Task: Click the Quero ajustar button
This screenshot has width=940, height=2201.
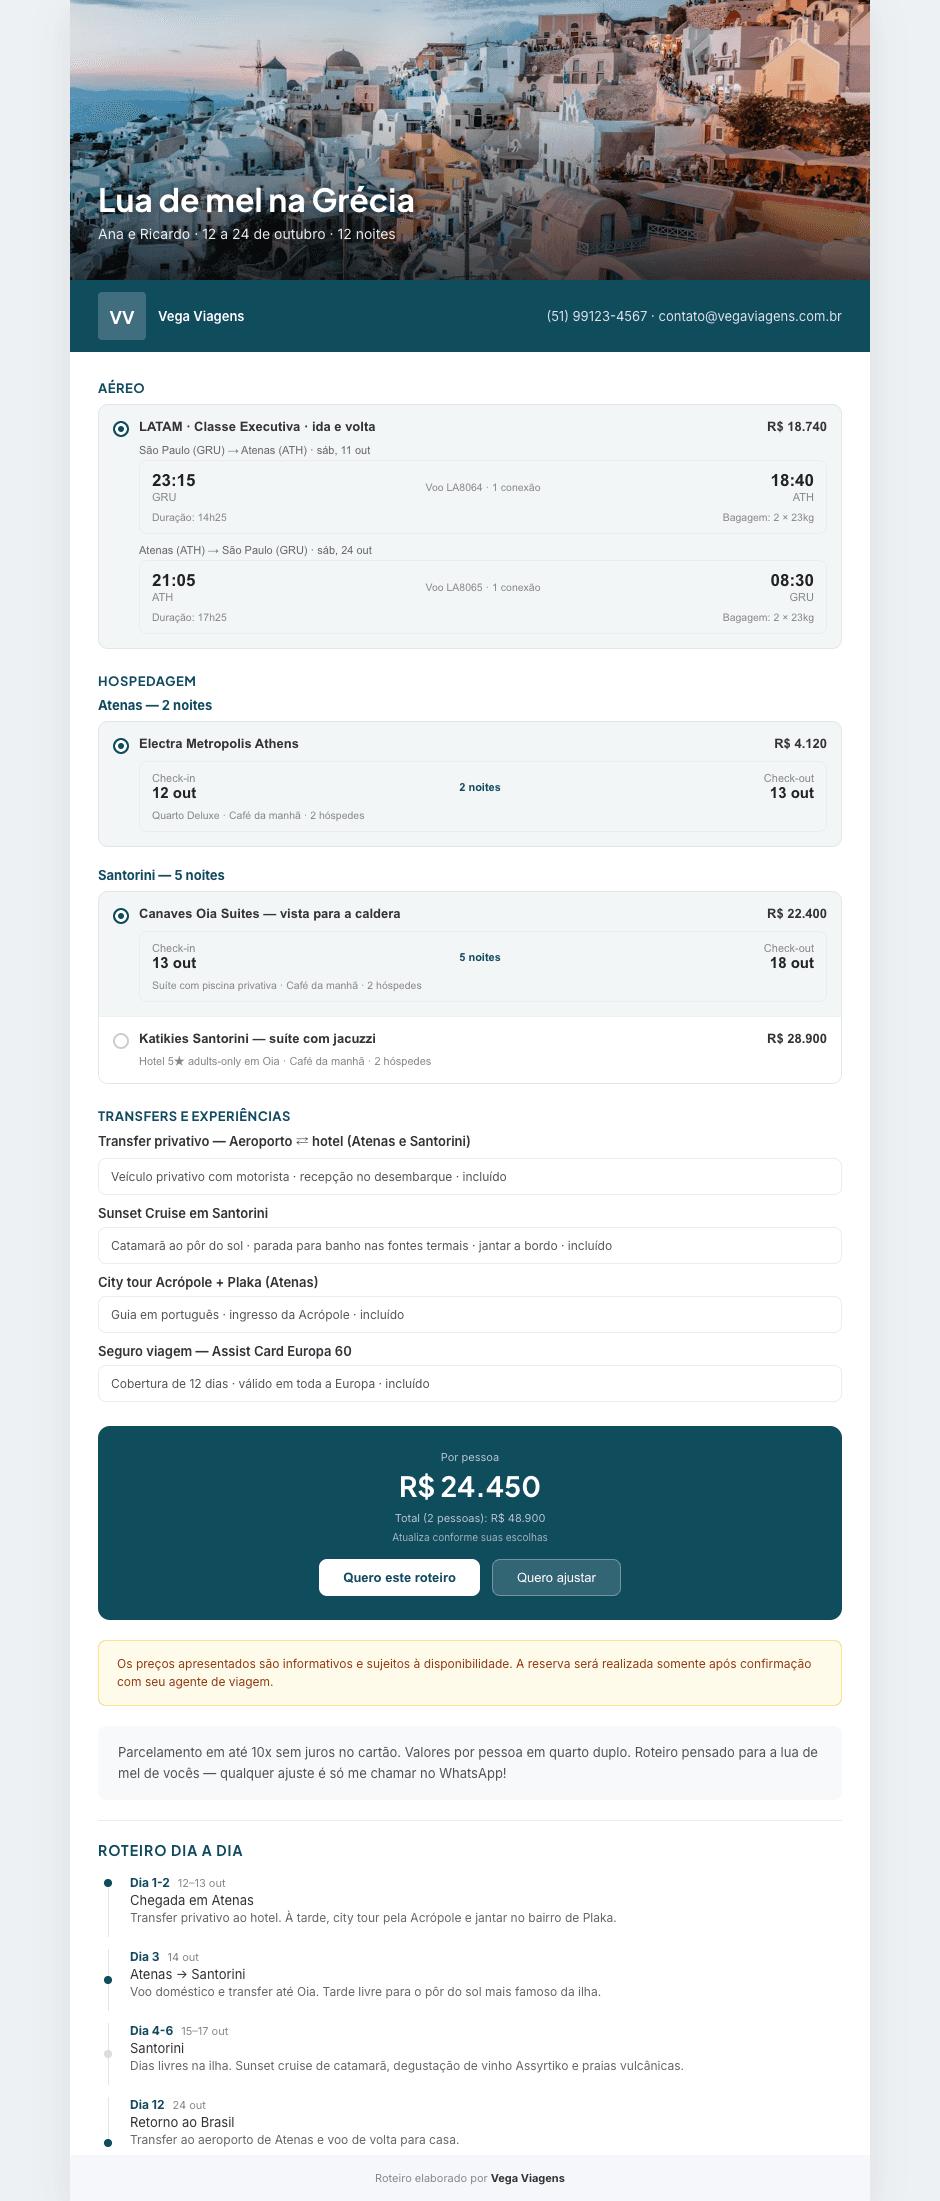Action: 556,1577
